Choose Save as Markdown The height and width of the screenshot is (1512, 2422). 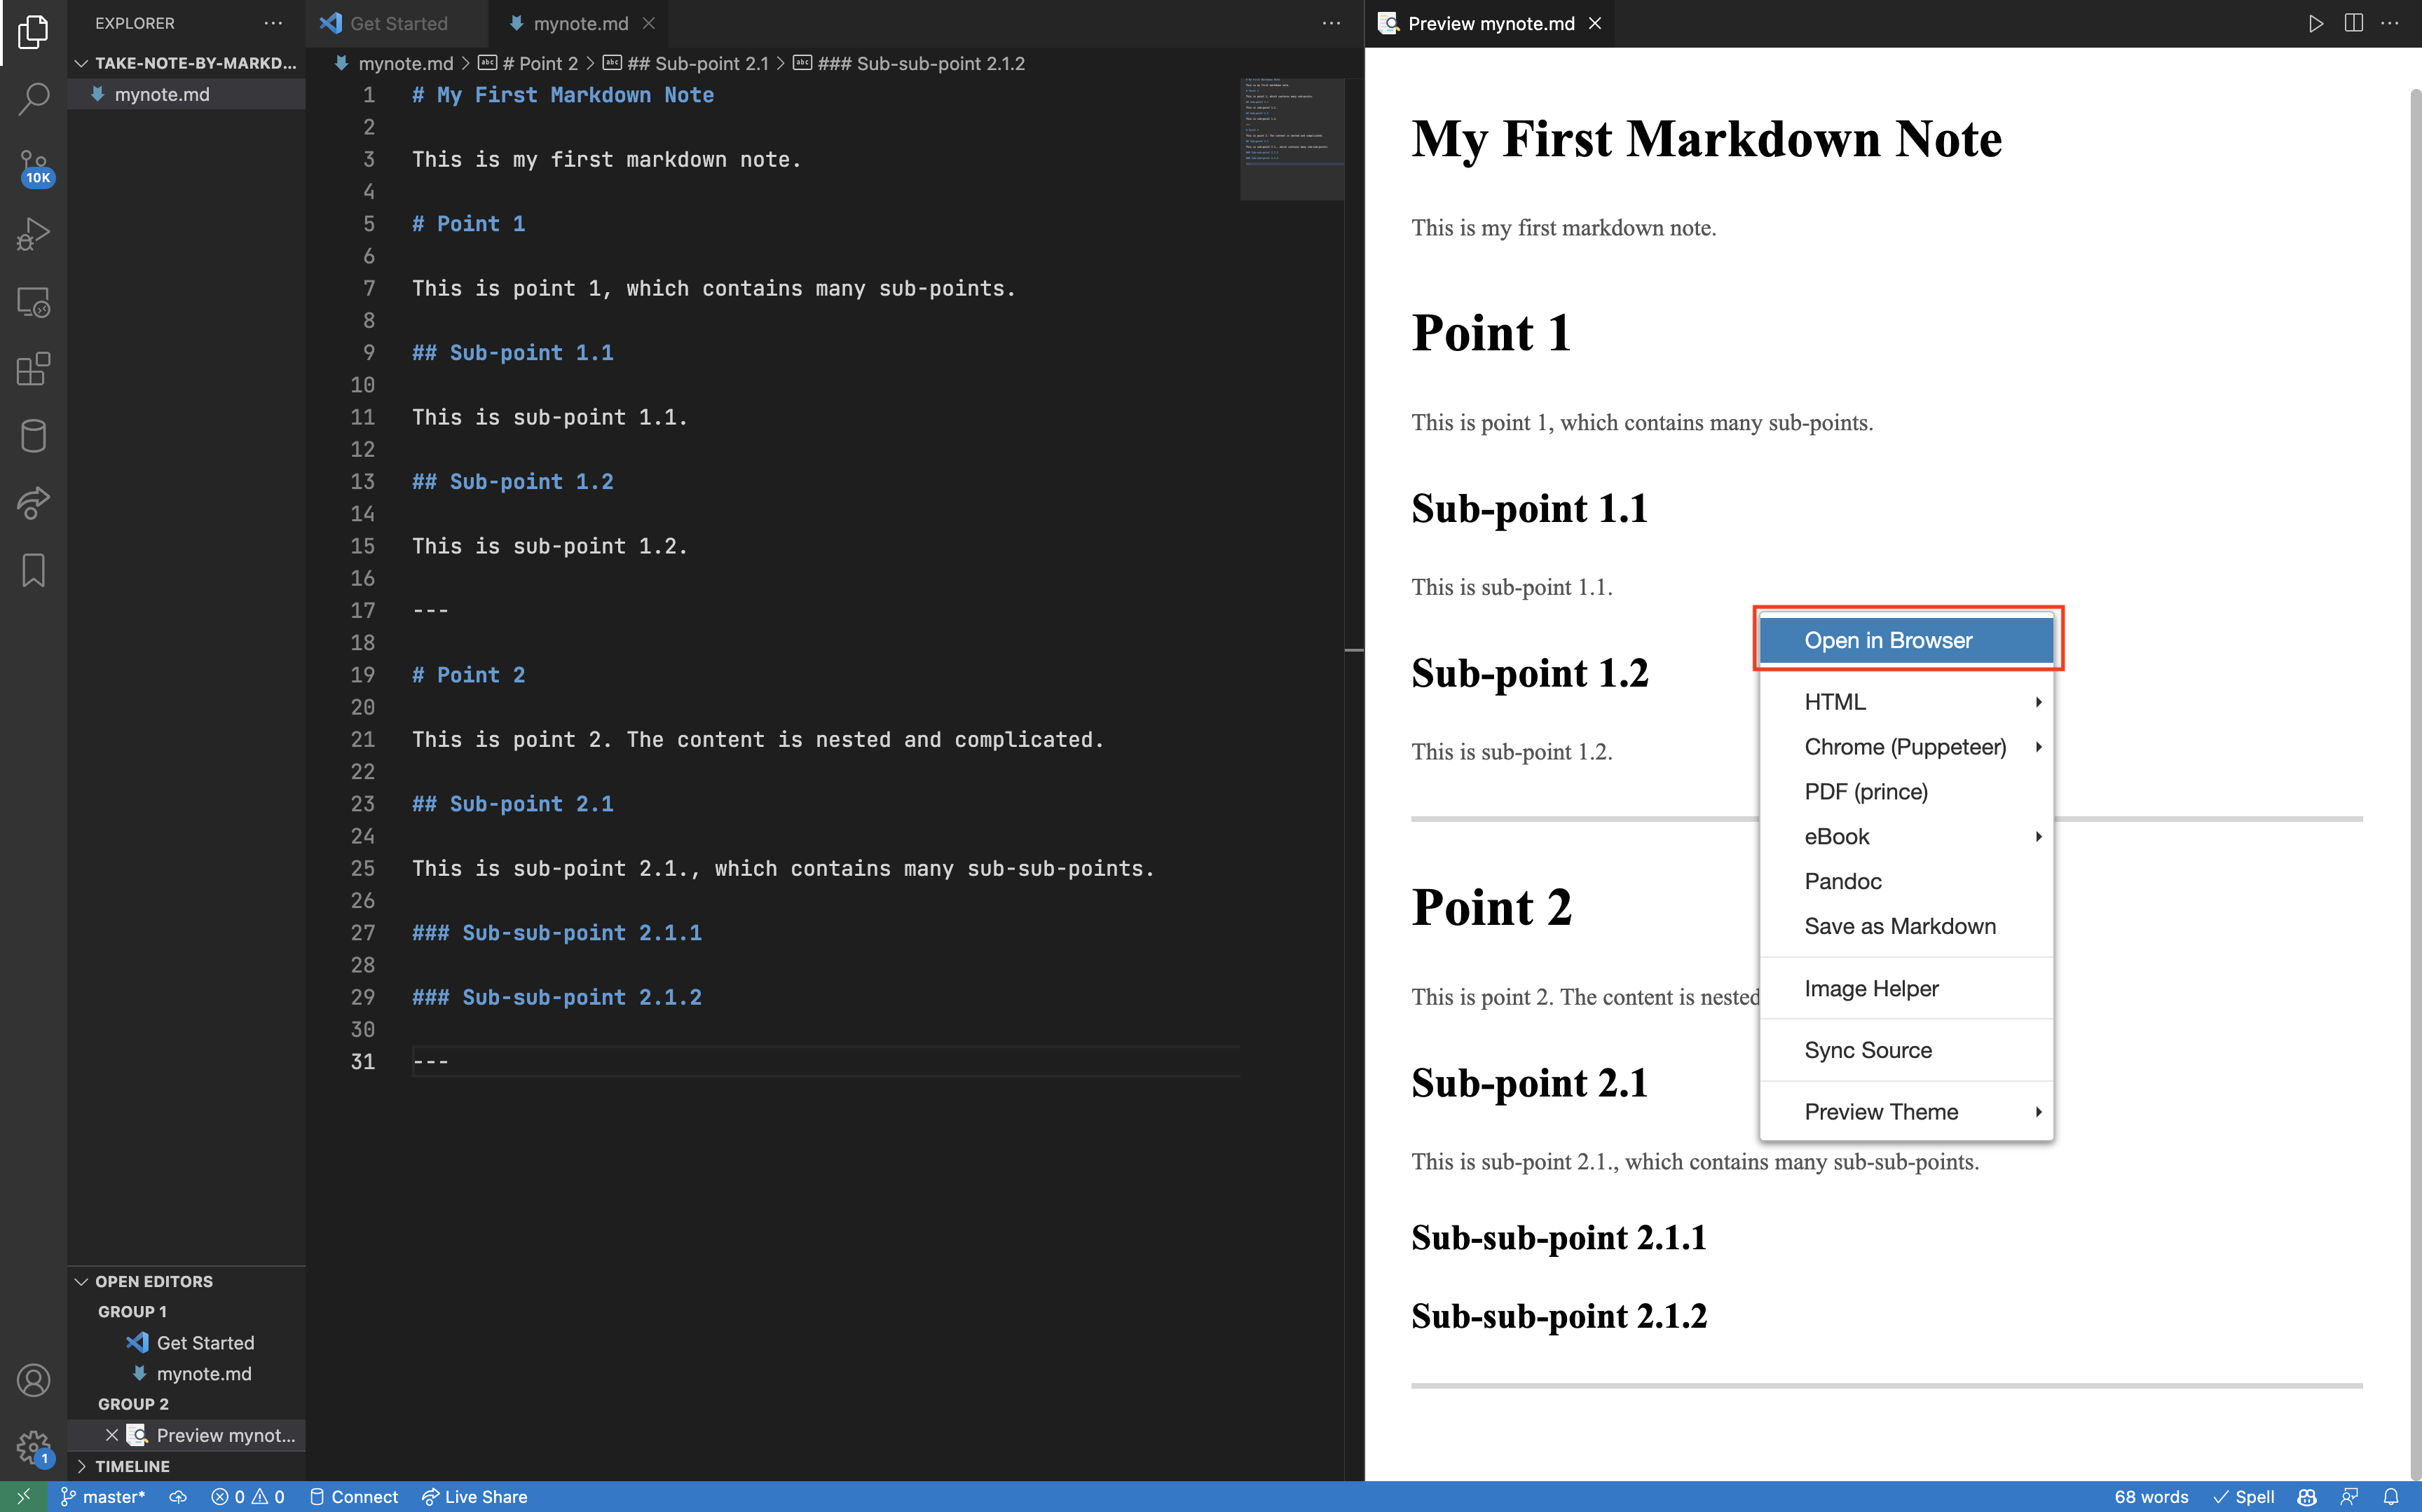point(1906,926)
